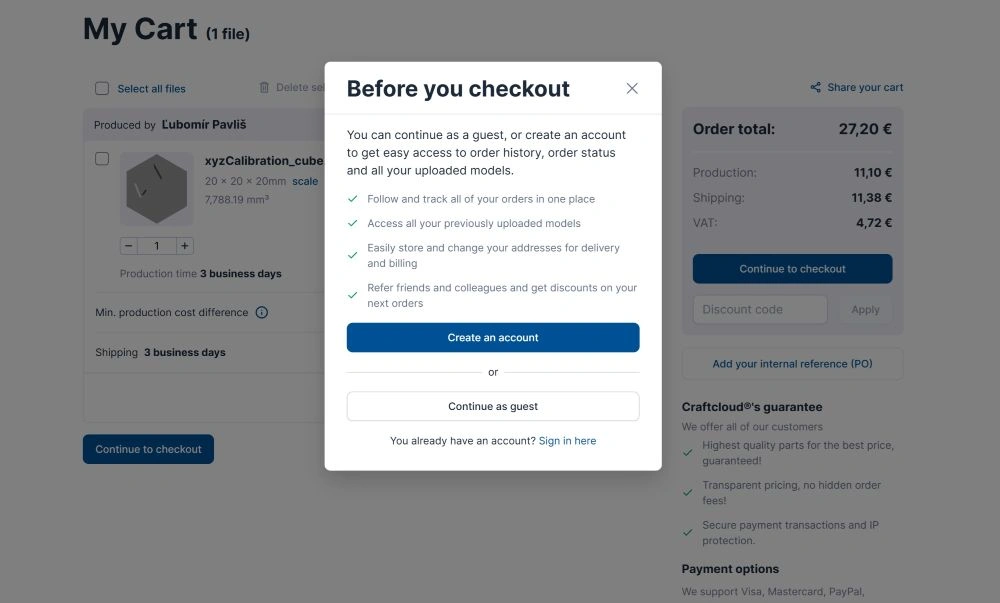The image size is (1000, 603).
Task: Increase quantity with the plus button
Action: (185, 246)
